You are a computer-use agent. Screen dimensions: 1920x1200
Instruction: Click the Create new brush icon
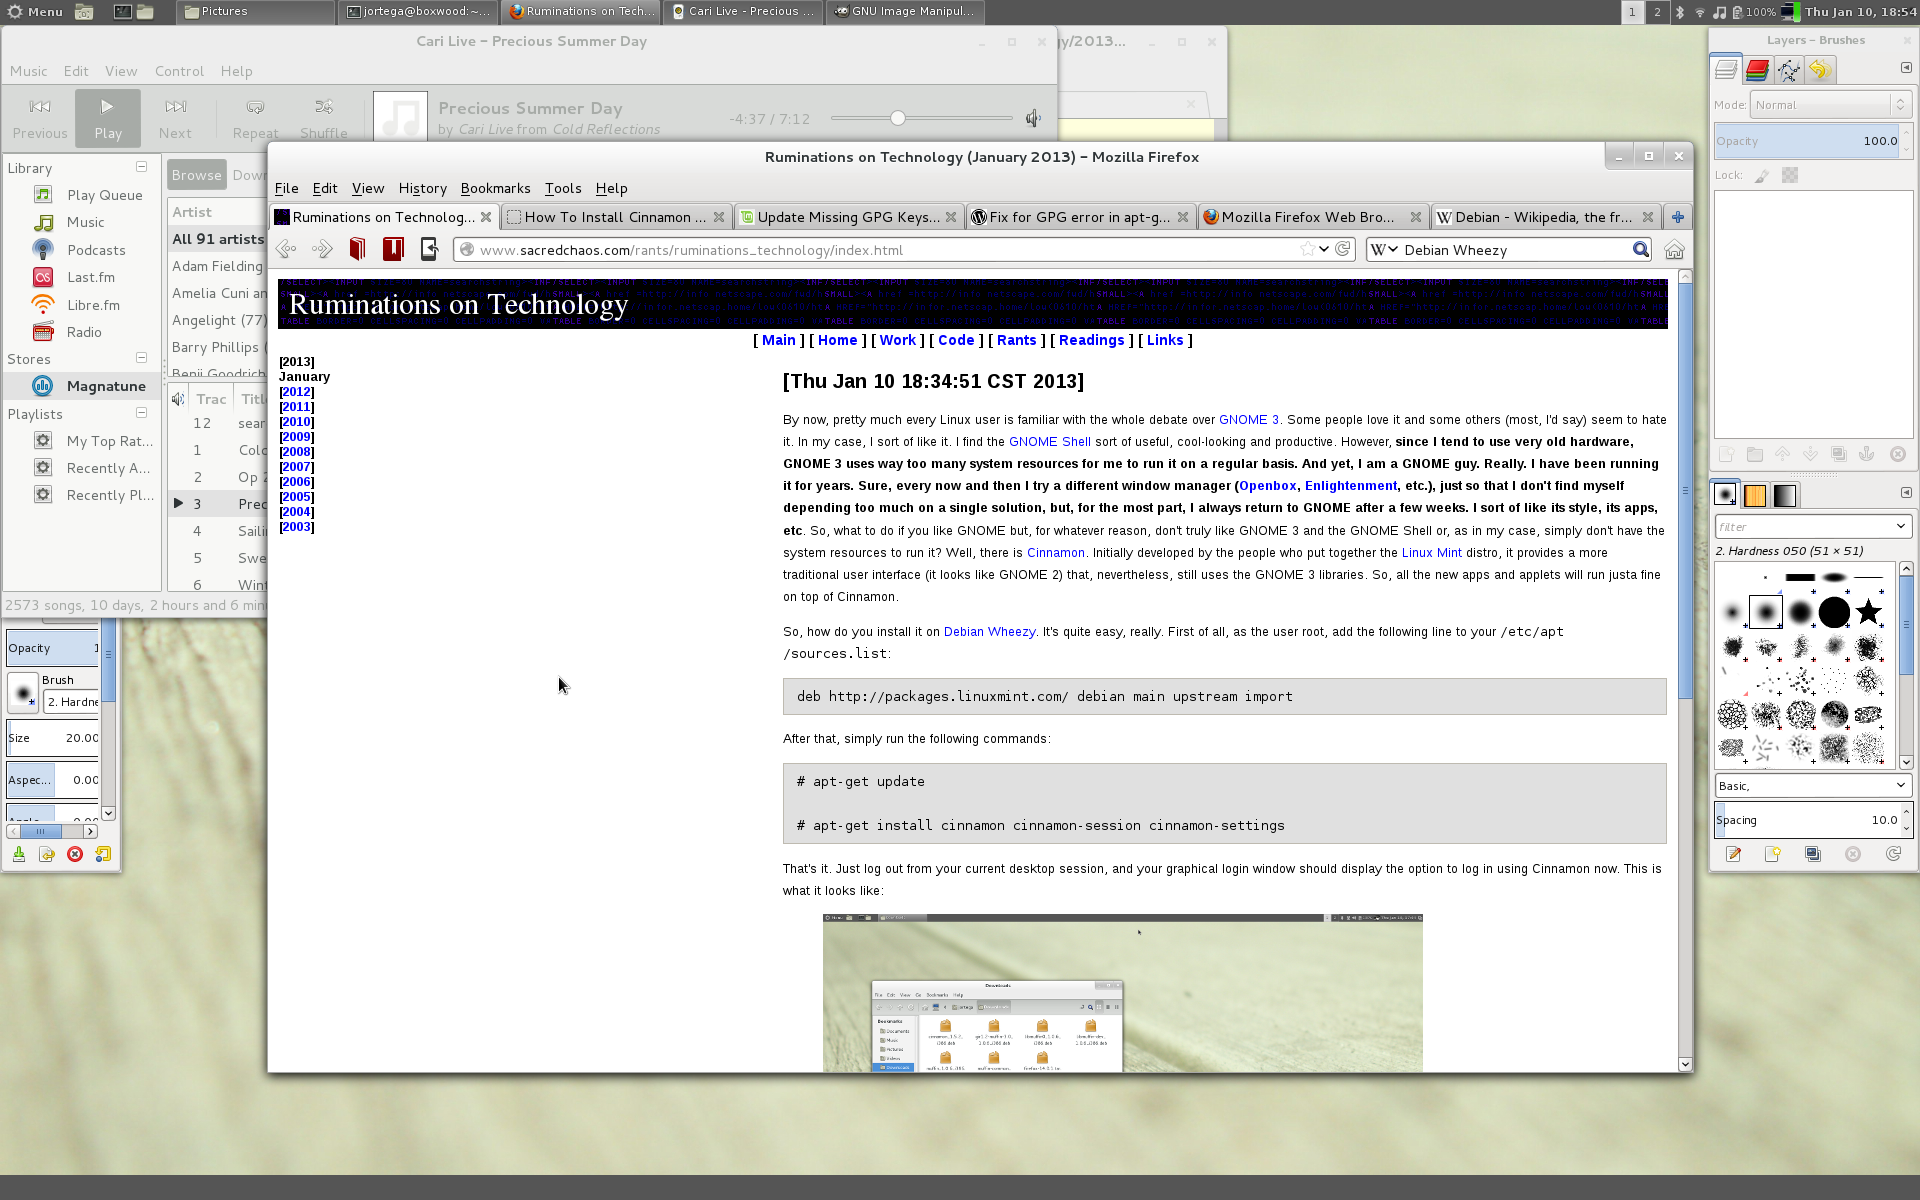(1773, 854)
